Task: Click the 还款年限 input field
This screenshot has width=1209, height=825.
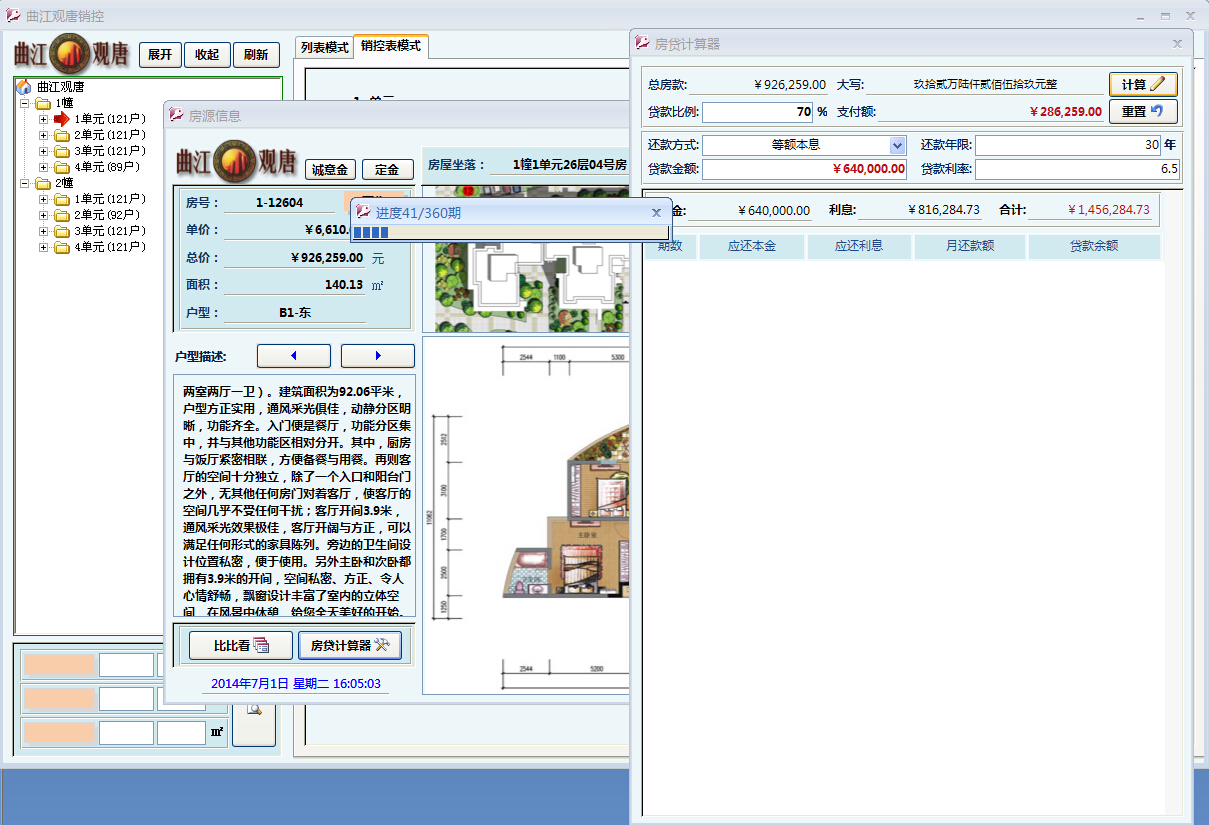Action: click(1068, 145)
